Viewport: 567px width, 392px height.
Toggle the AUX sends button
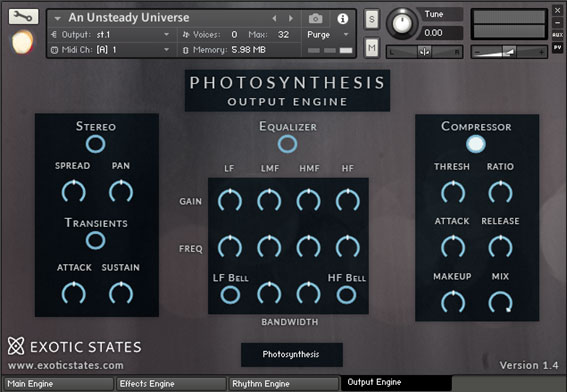(558, 35)
